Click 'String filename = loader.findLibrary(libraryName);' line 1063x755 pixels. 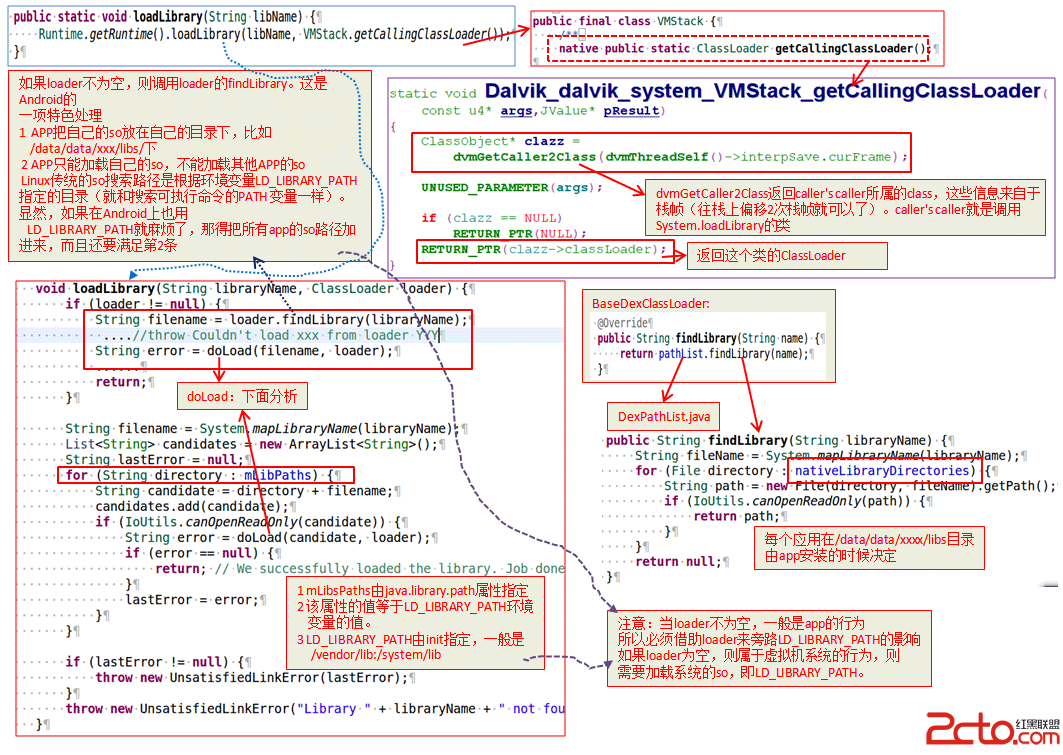[281, 320]
